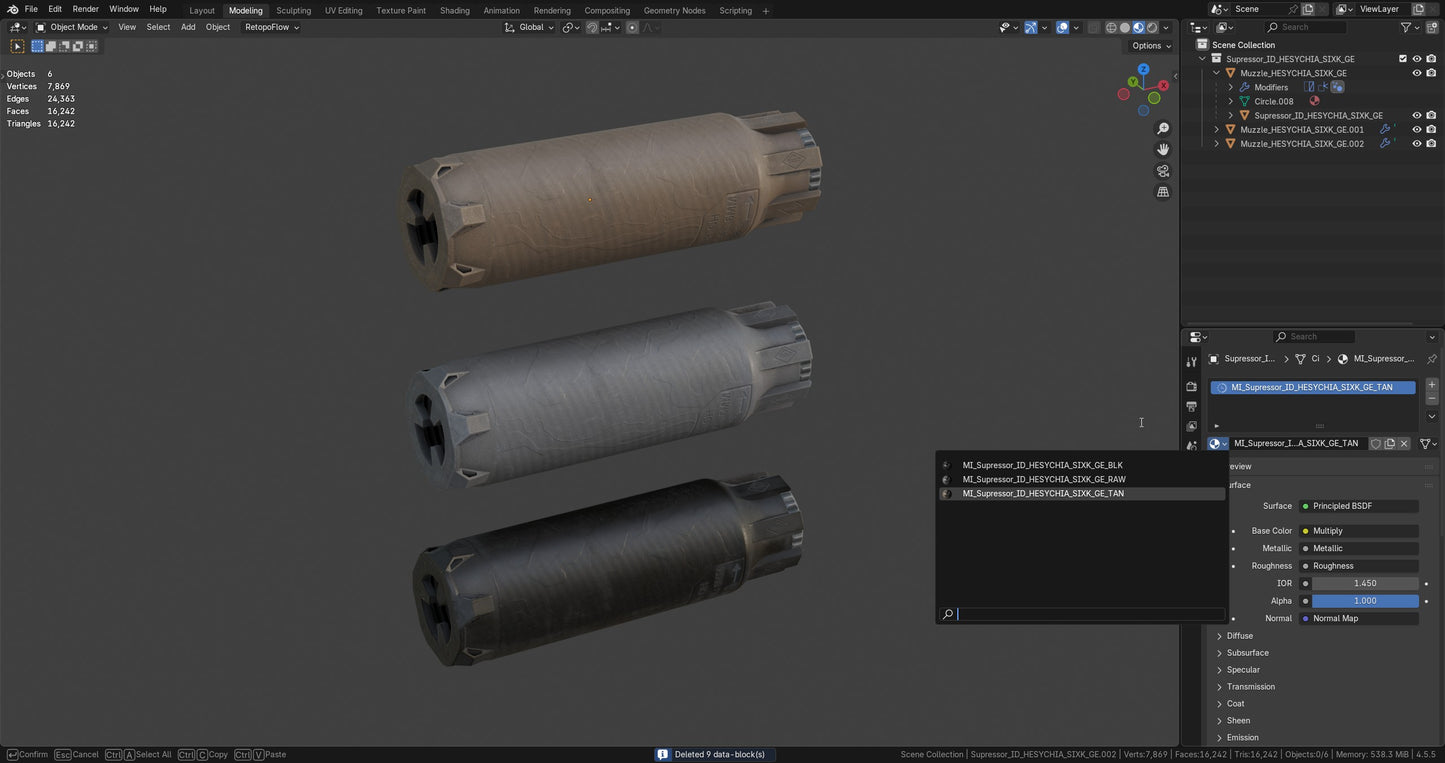
Task: Click the zoom viewport magnifier icon
Action: 1163,129
